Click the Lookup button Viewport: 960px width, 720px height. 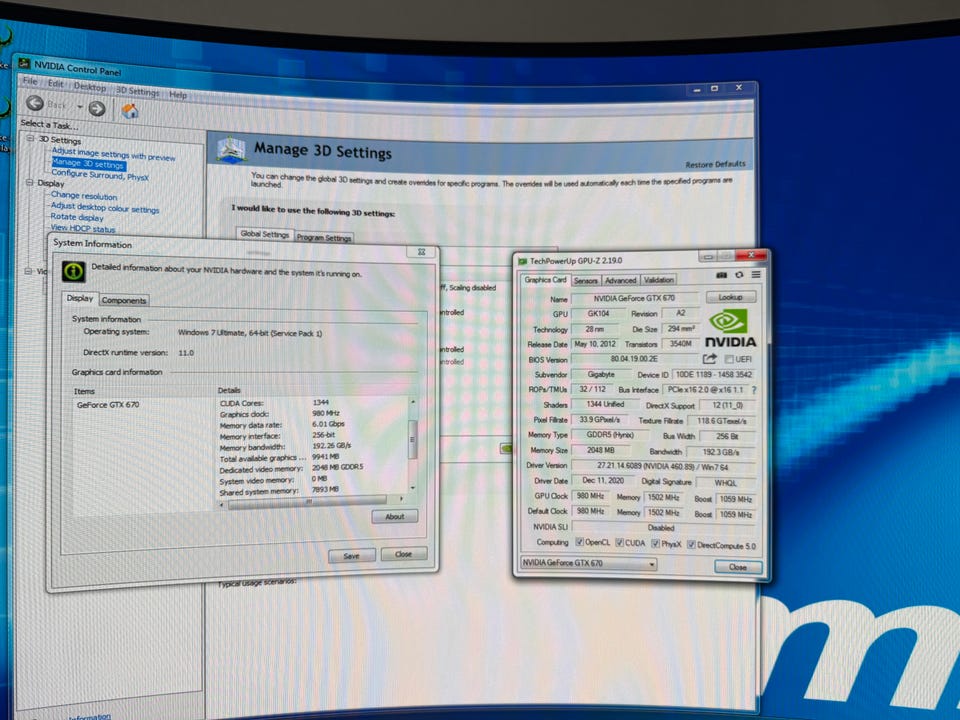point(730,297)
